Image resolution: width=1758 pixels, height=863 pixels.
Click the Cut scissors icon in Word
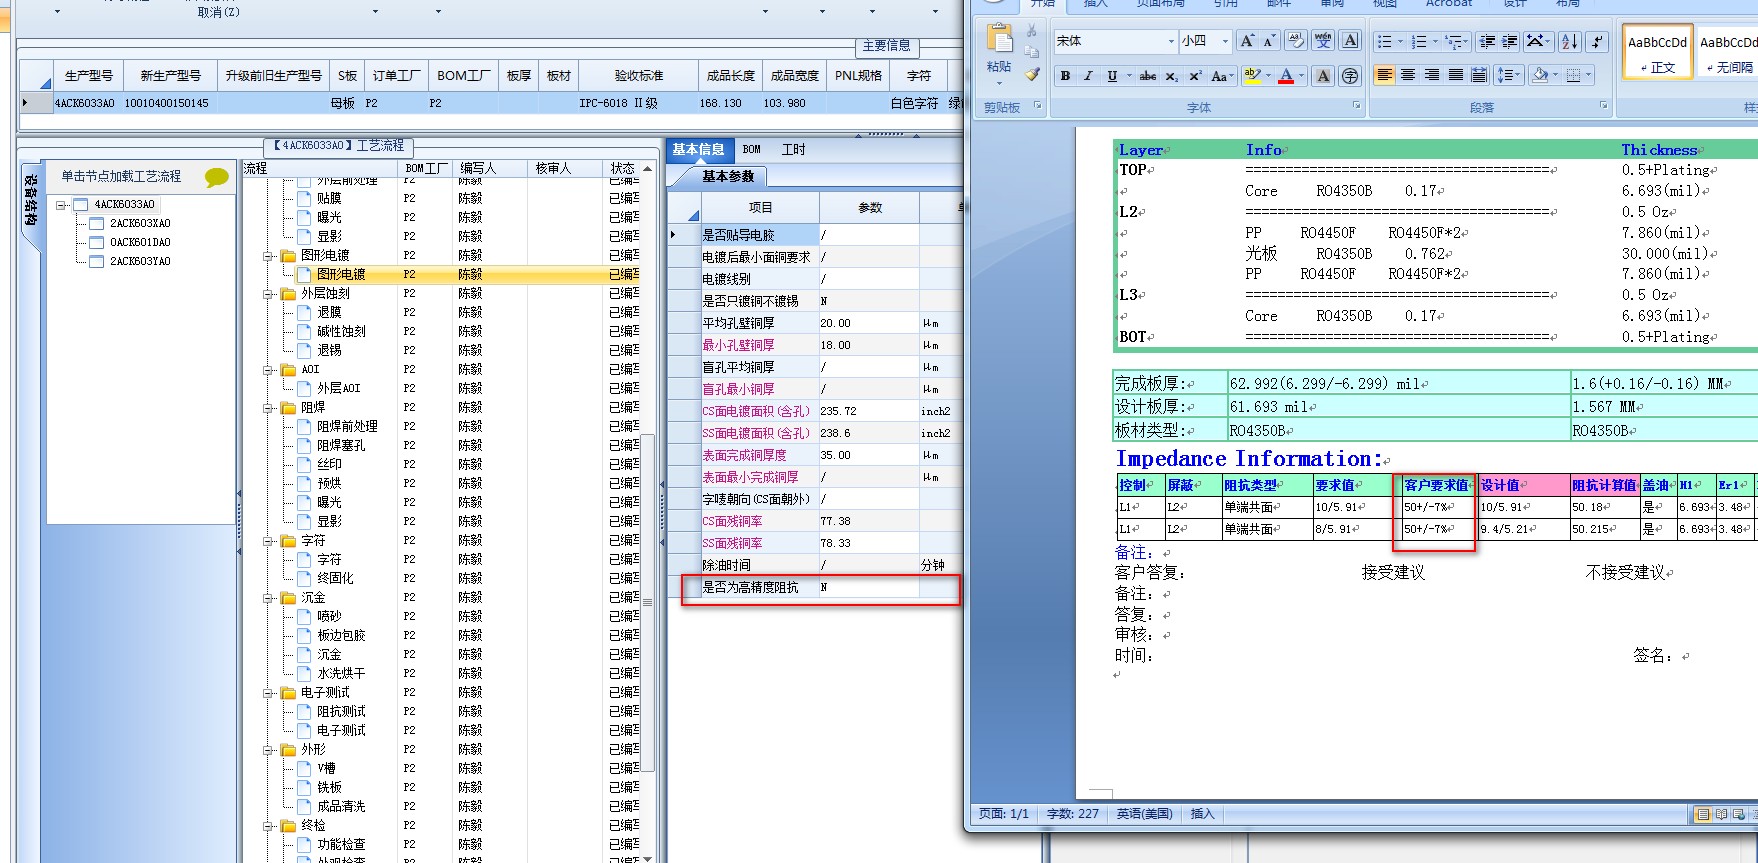click(1032, 31)
